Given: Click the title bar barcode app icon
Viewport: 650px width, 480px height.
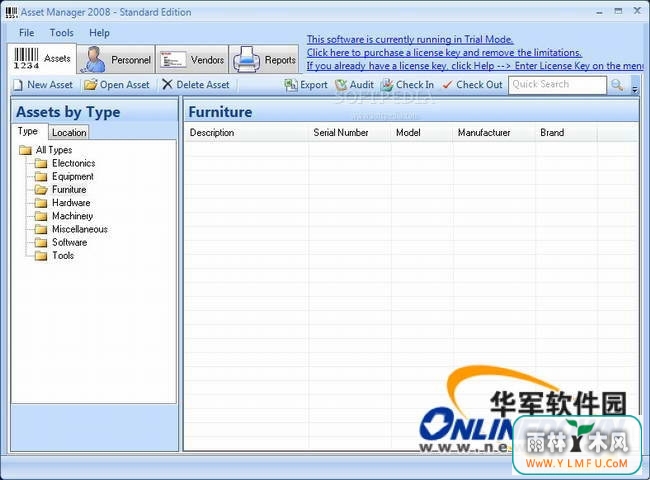Looking at the screenshot, I should pos(12,12).
